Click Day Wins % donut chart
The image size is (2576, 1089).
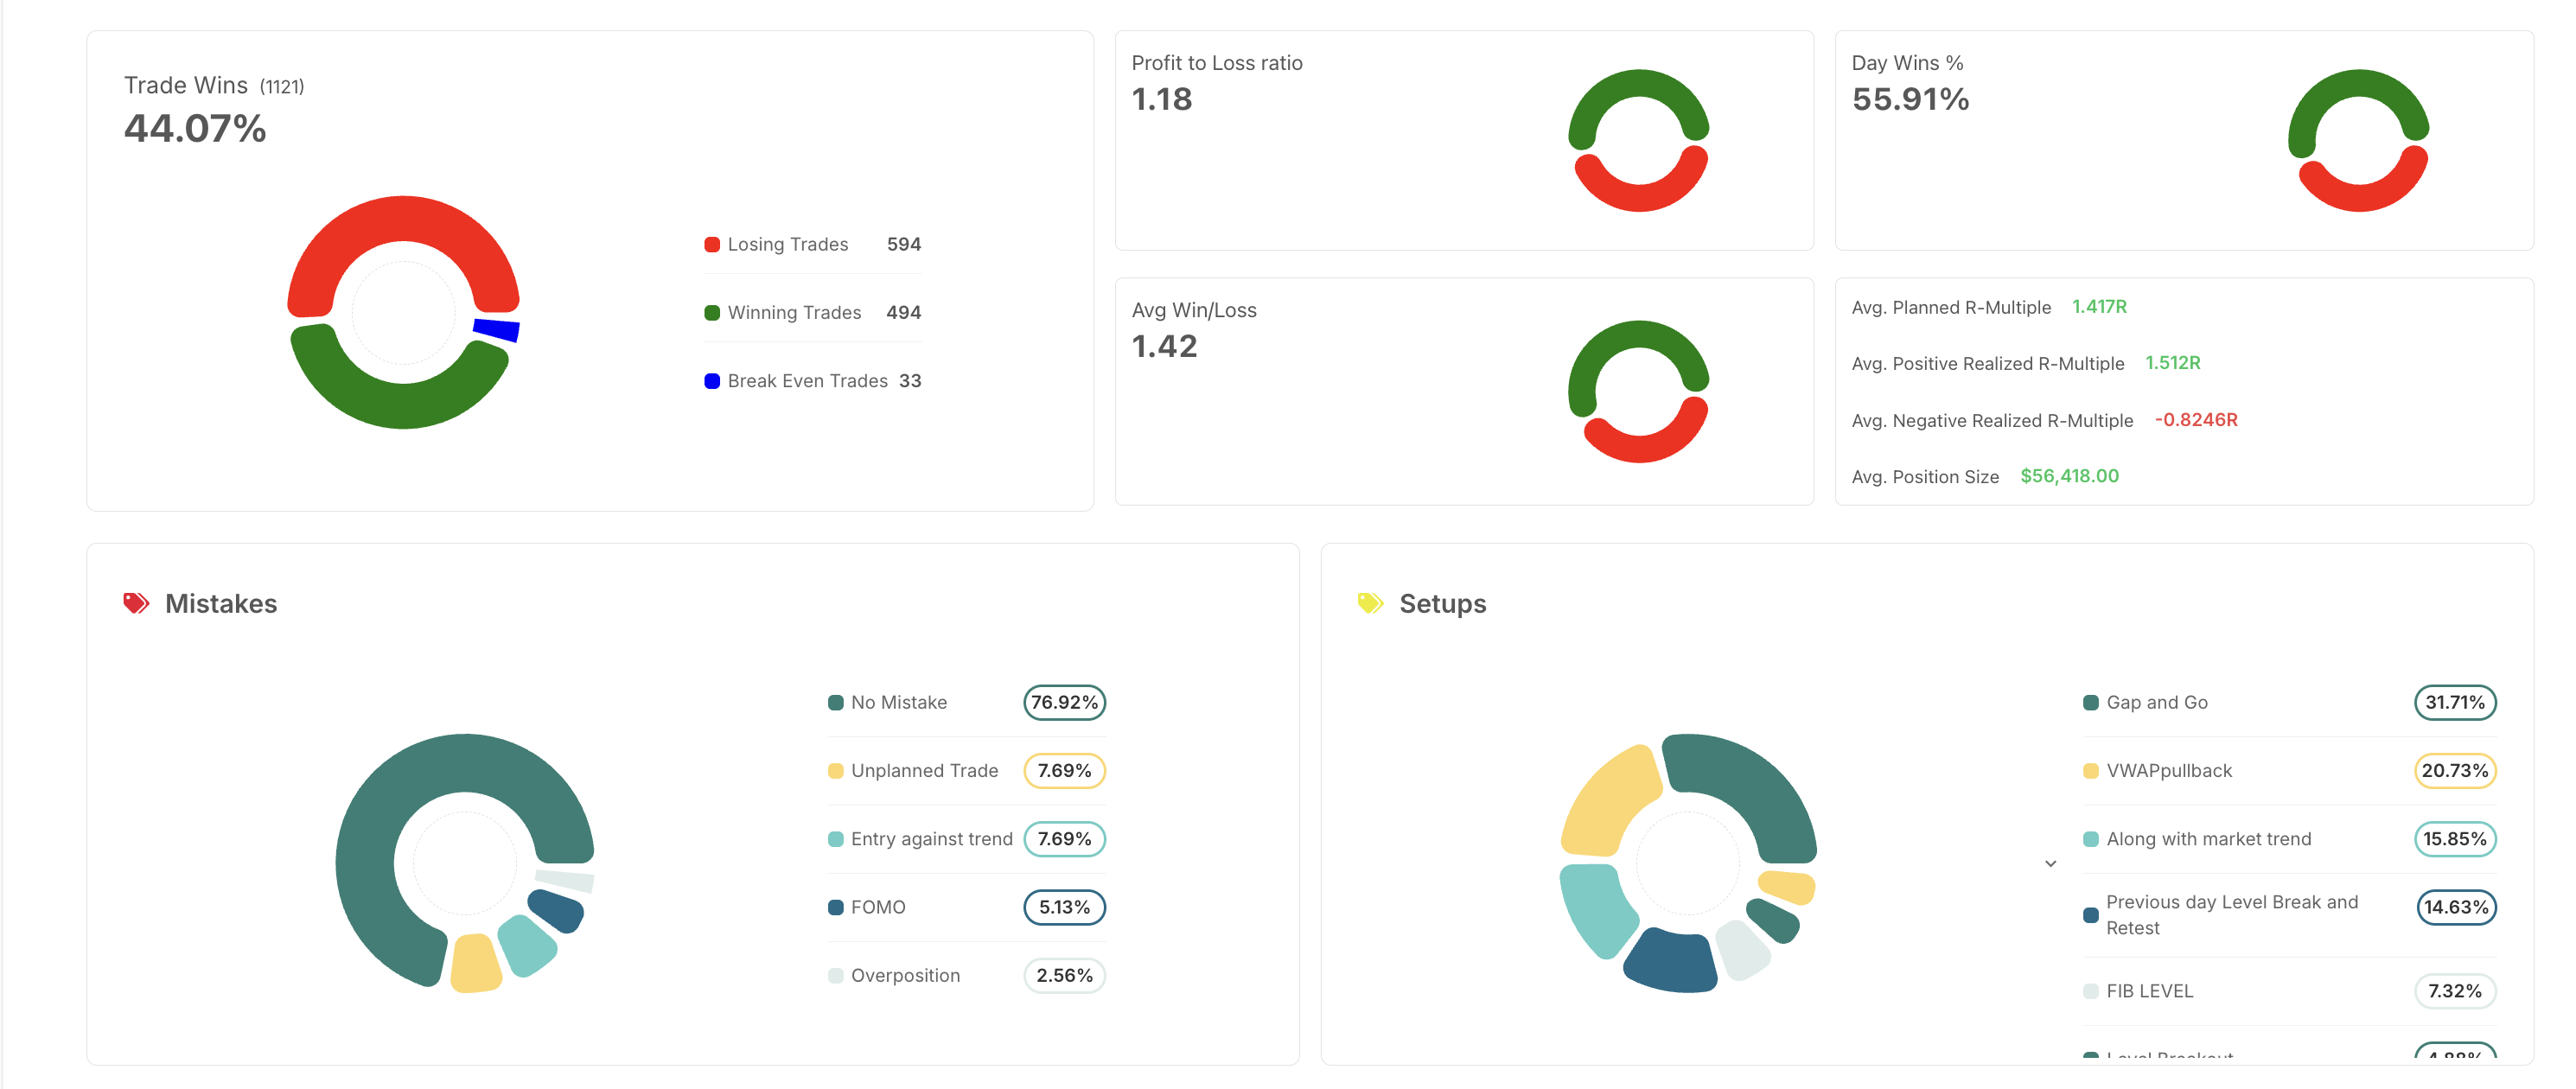tap(2358, 141)
